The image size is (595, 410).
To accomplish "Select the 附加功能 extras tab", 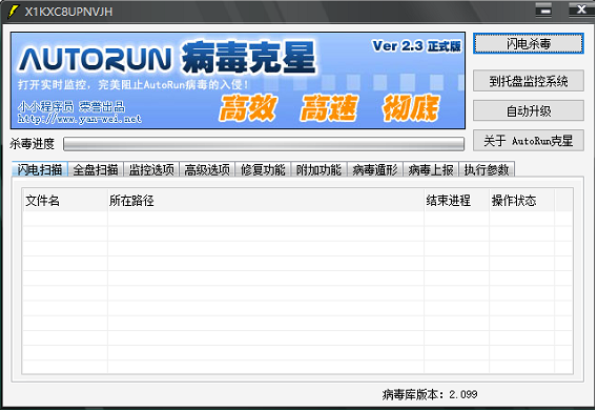I will 319,170.
